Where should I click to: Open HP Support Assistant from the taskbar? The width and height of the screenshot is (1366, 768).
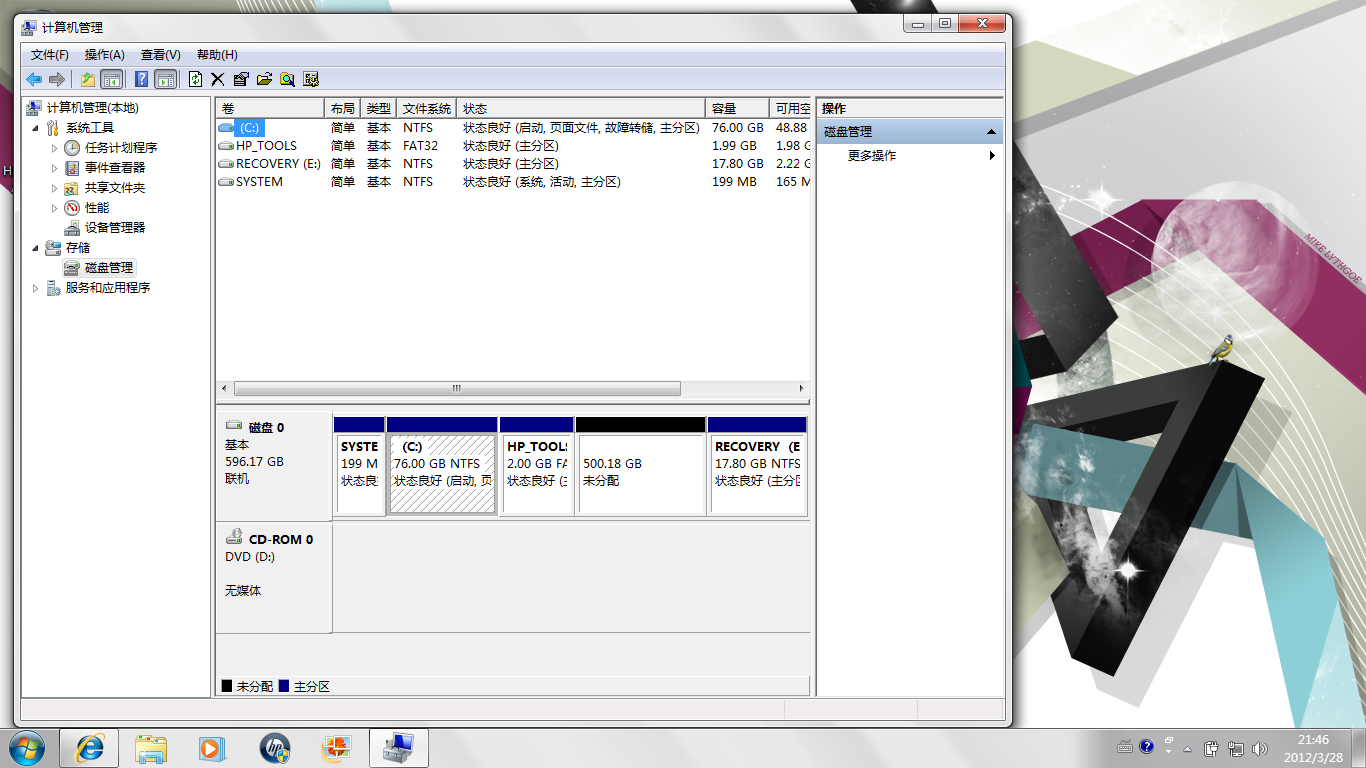[x=274, y=747]
